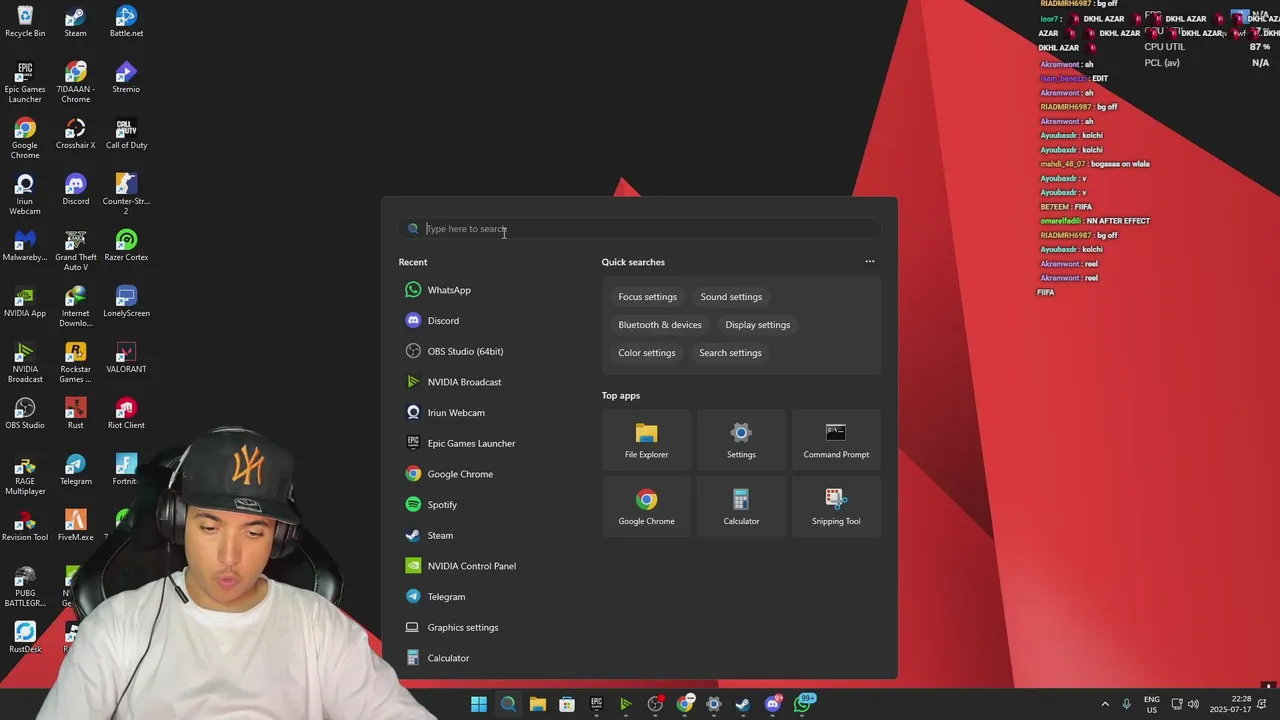
Task: Open Settings gear on the taskbar
Action: pos(714,704)
